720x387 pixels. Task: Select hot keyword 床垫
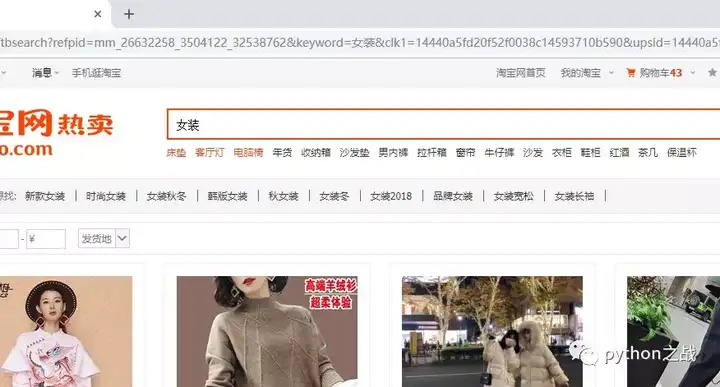[x=176, y=152]
